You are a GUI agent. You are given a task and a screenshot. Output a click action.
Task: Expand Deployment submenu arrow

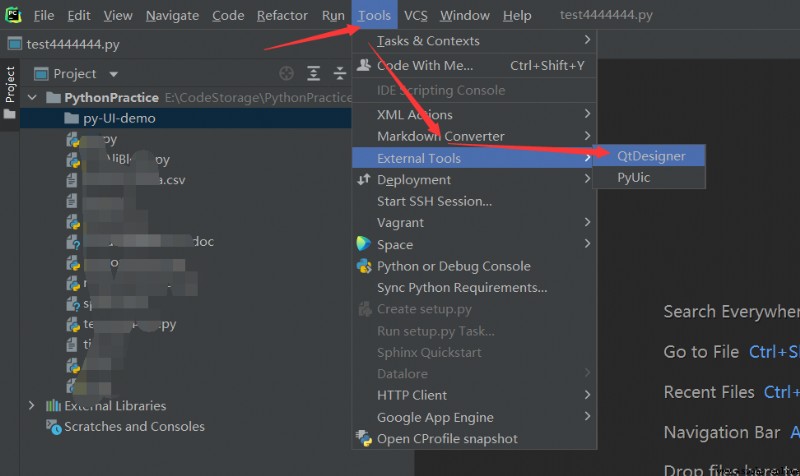[587, 179]
